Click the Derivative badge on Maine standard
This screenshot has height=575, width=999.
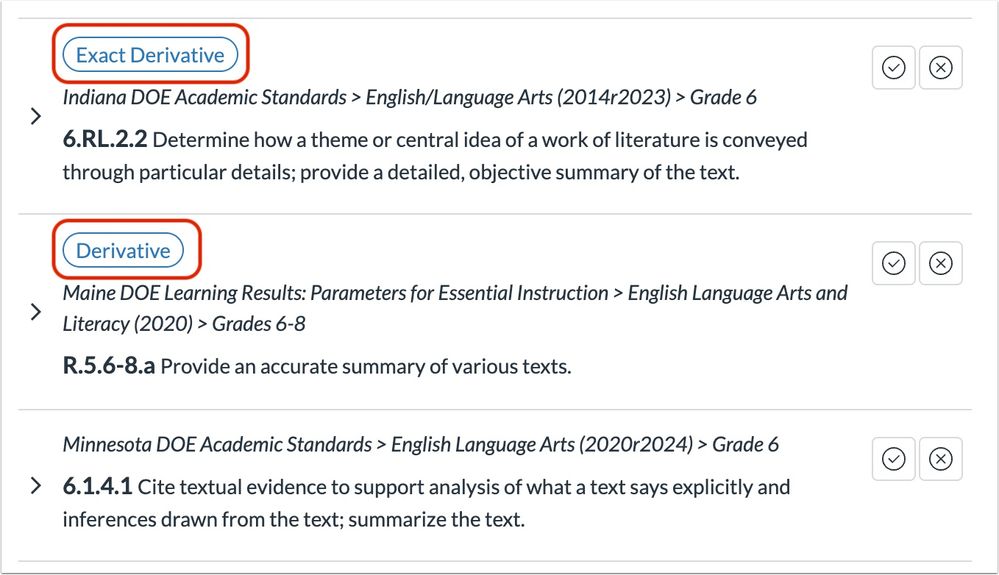pos(123,250)
